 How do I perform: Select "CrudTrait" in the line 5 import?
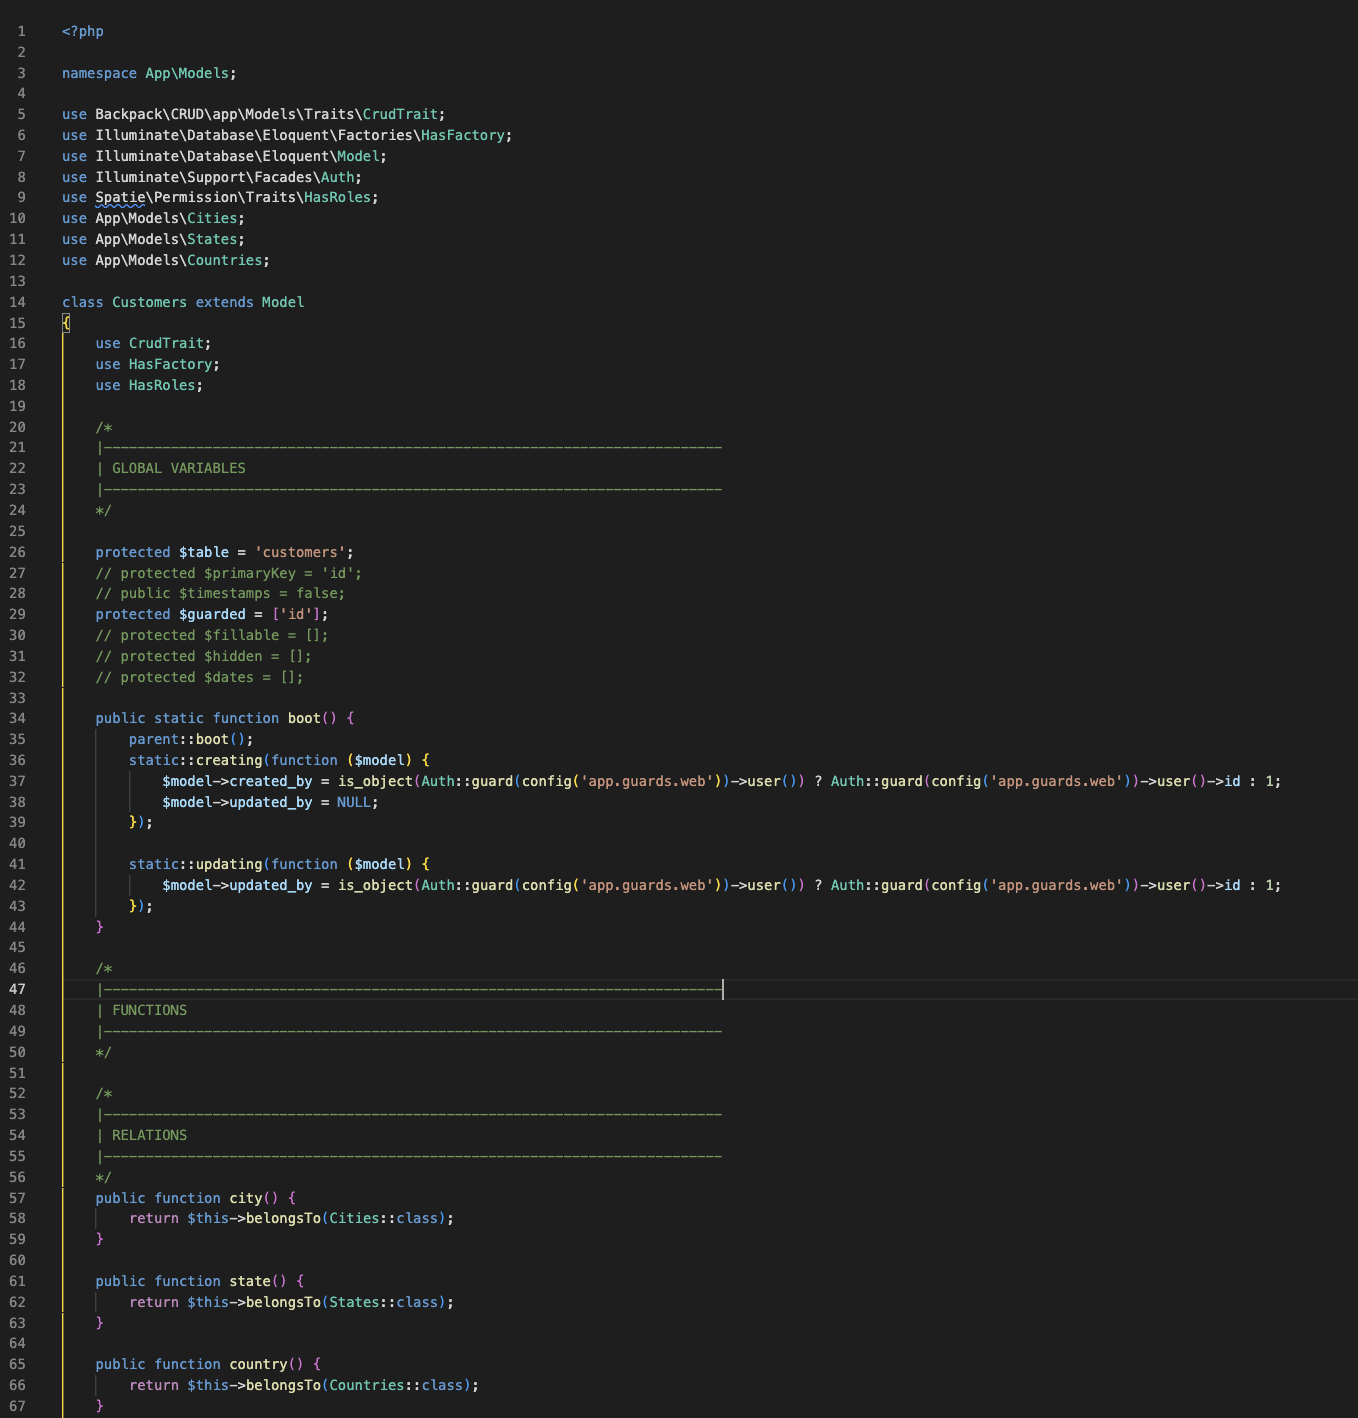coord(400,114)
